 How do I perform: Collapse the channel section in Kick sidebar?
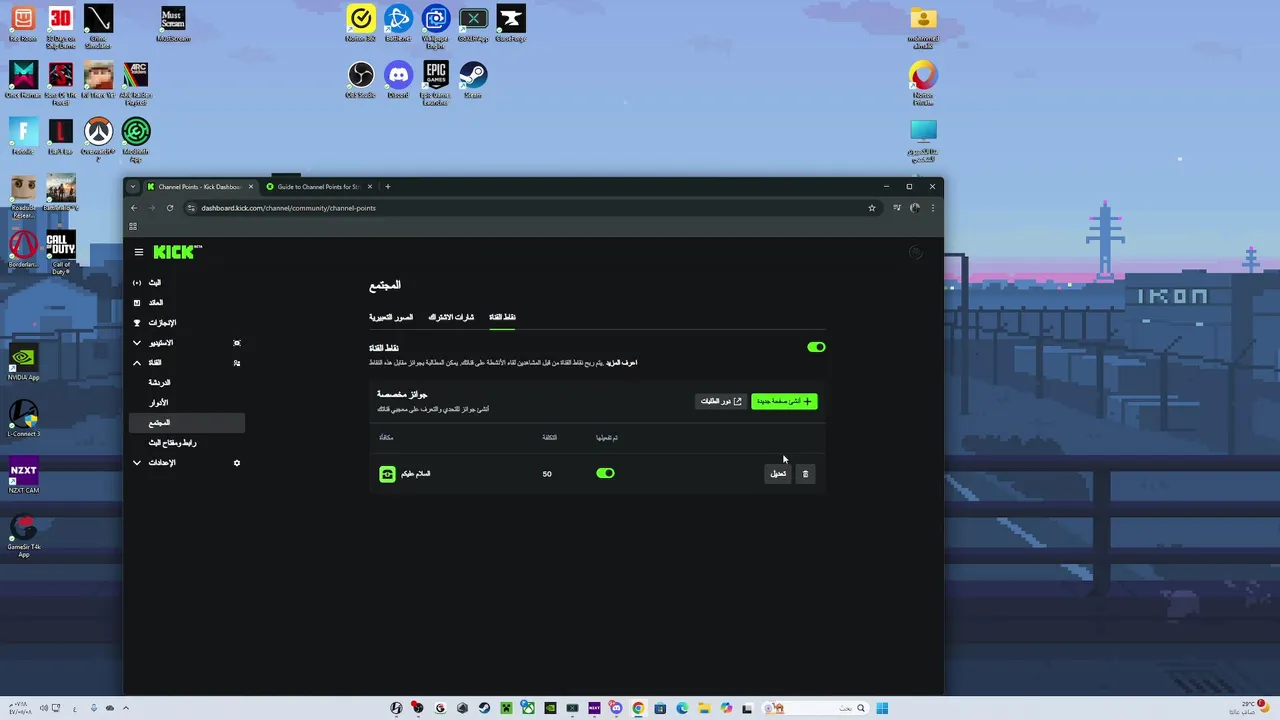pyautogui.click(x=137, y=363)
